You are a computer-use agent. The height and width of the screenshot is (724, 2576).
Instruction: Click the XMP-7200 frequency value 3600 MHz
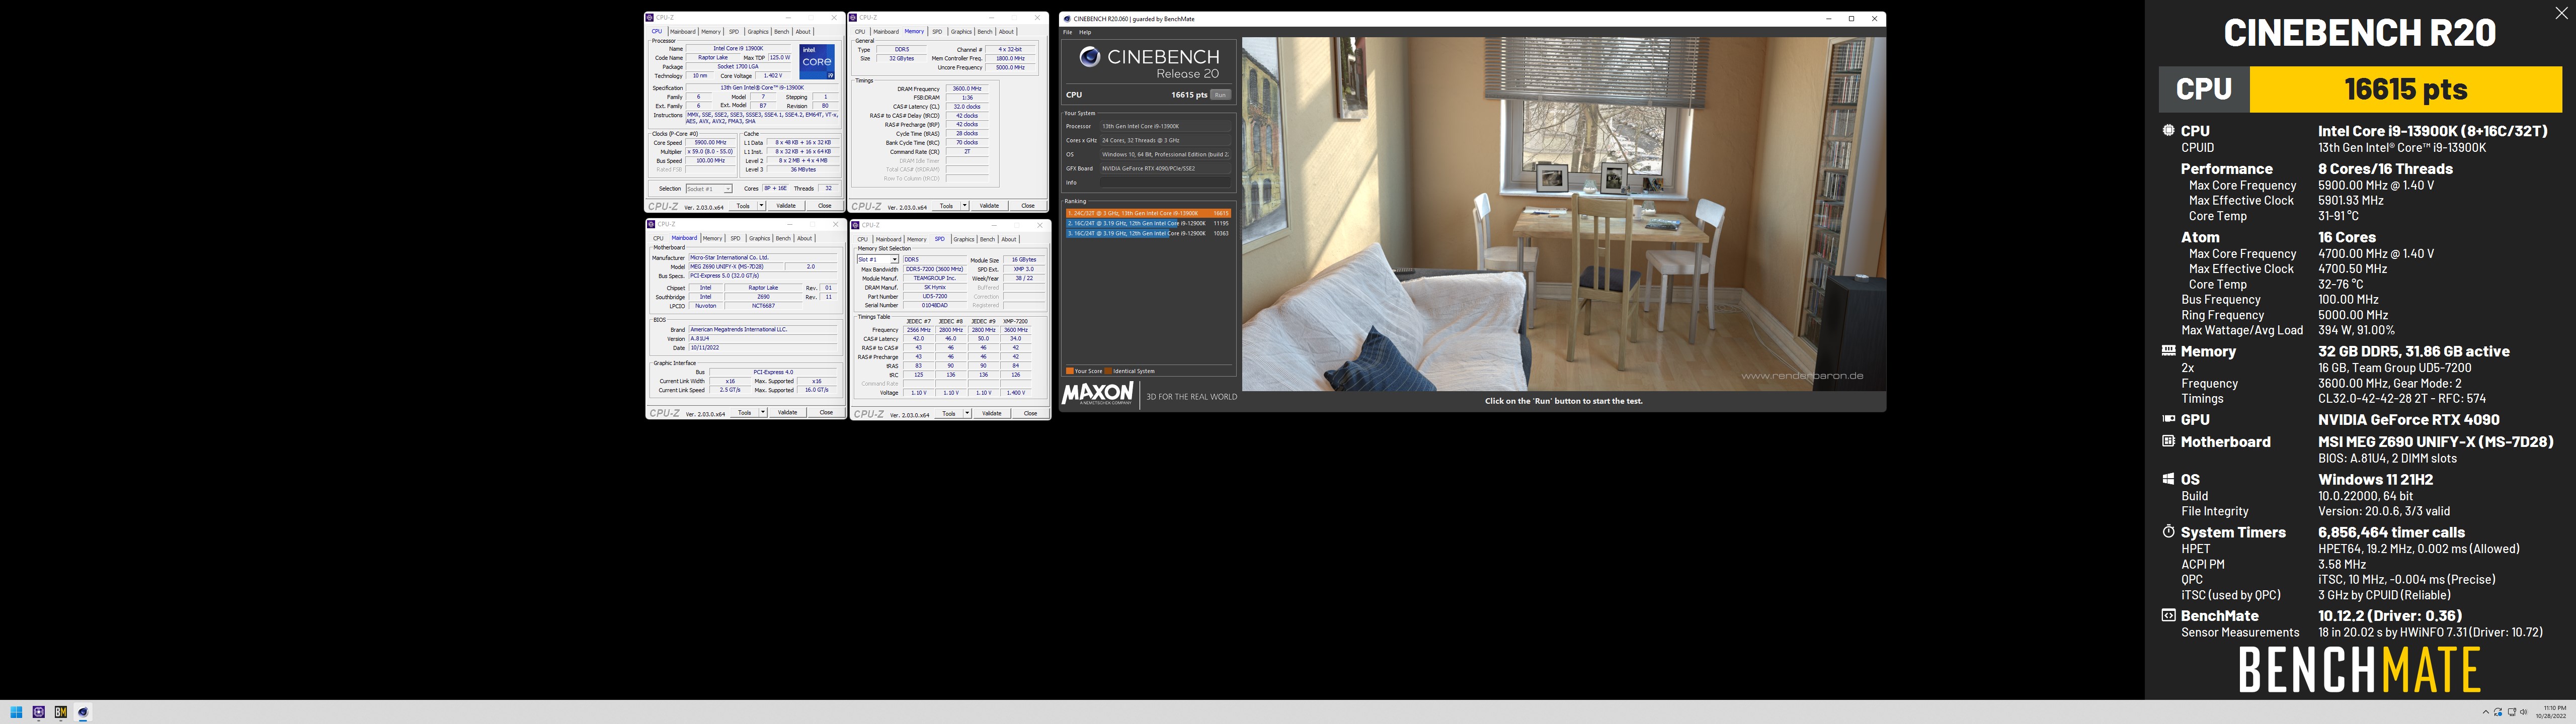coord(1016,330)
